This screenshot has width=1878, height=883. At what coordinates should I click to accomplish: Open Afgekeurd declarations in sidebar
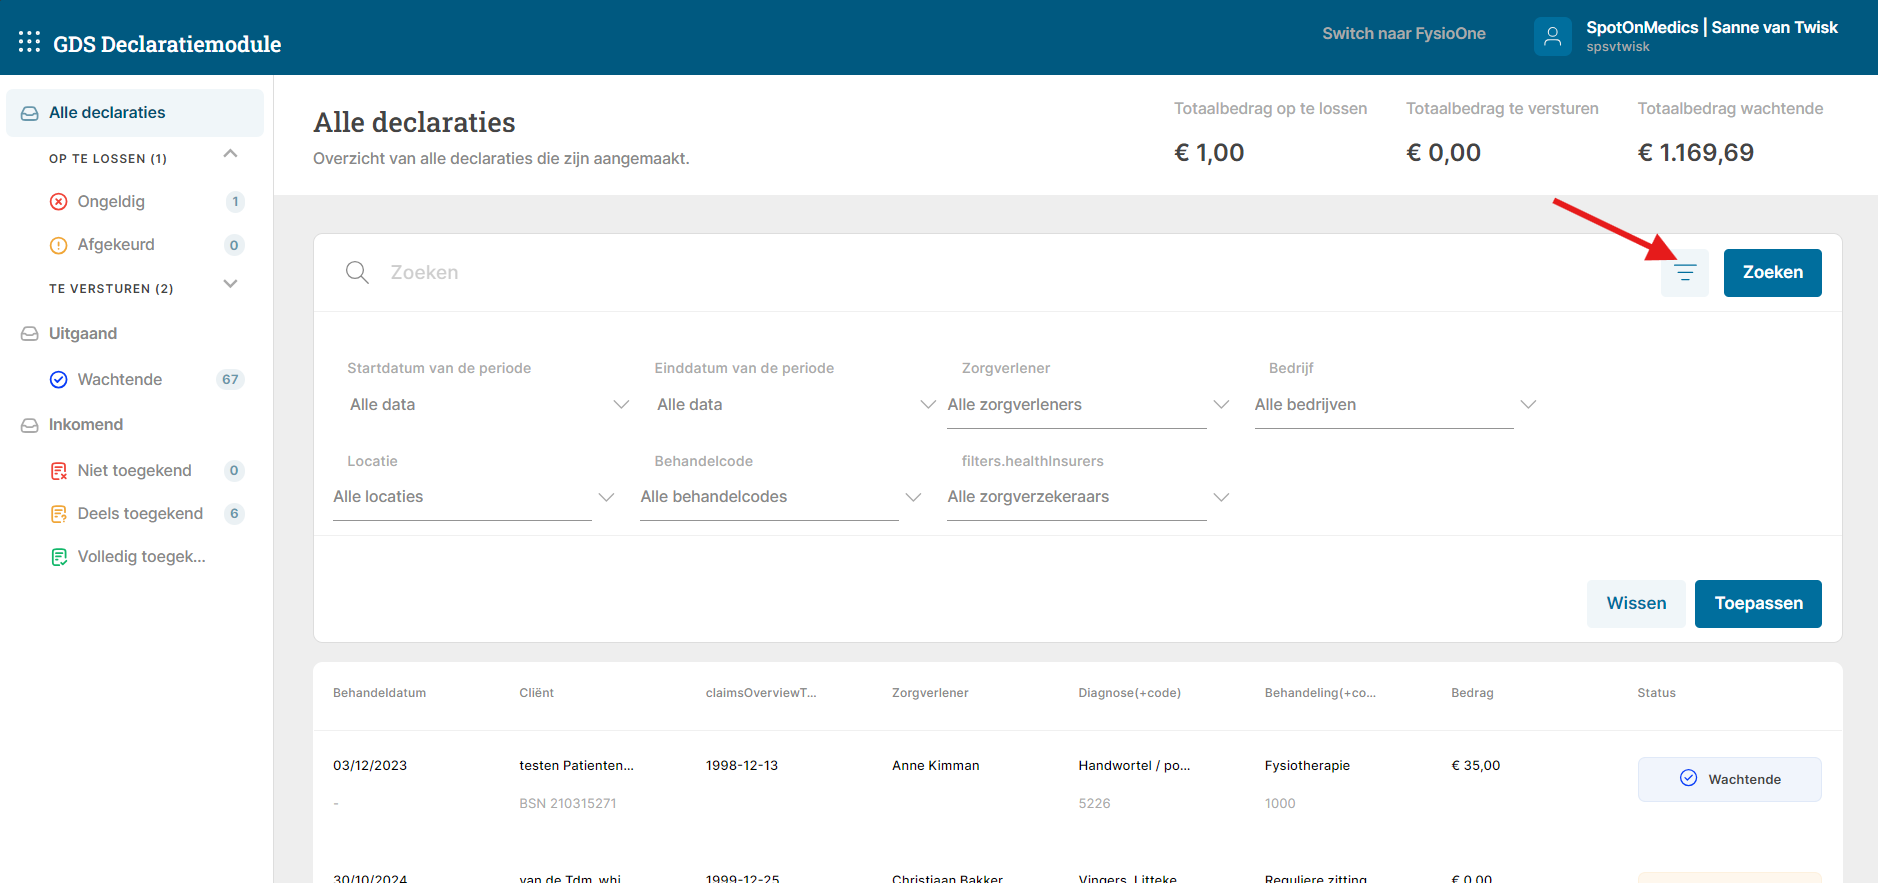tap(116, 245)
